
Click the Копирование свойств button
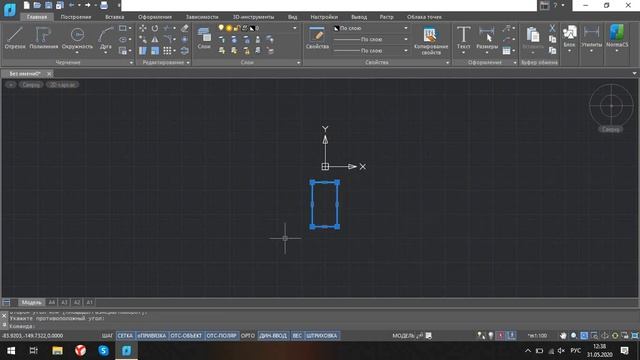click(x=431, y=41)
